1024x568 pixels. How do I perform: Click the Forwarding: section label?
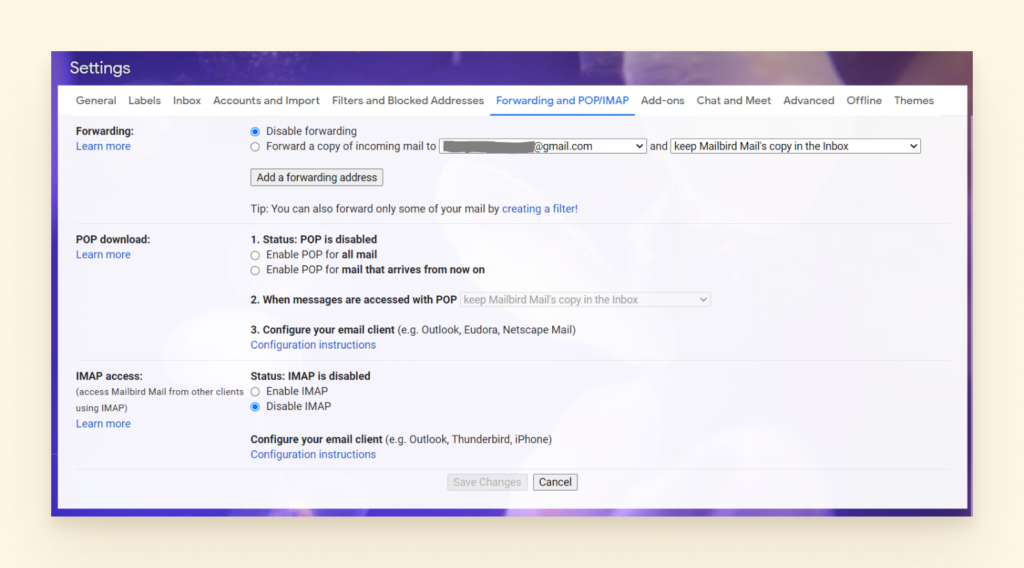104,131
